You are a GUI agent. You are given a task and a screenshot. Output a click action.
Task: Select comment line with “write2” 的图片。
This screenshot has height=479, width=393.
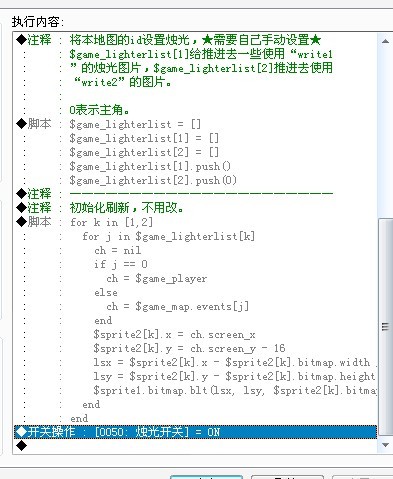[x=196, y=82]
